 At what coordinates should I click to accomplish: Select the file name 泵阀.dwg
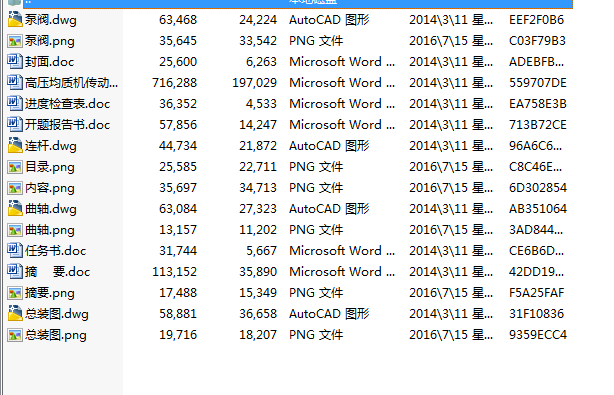(51, 20)
